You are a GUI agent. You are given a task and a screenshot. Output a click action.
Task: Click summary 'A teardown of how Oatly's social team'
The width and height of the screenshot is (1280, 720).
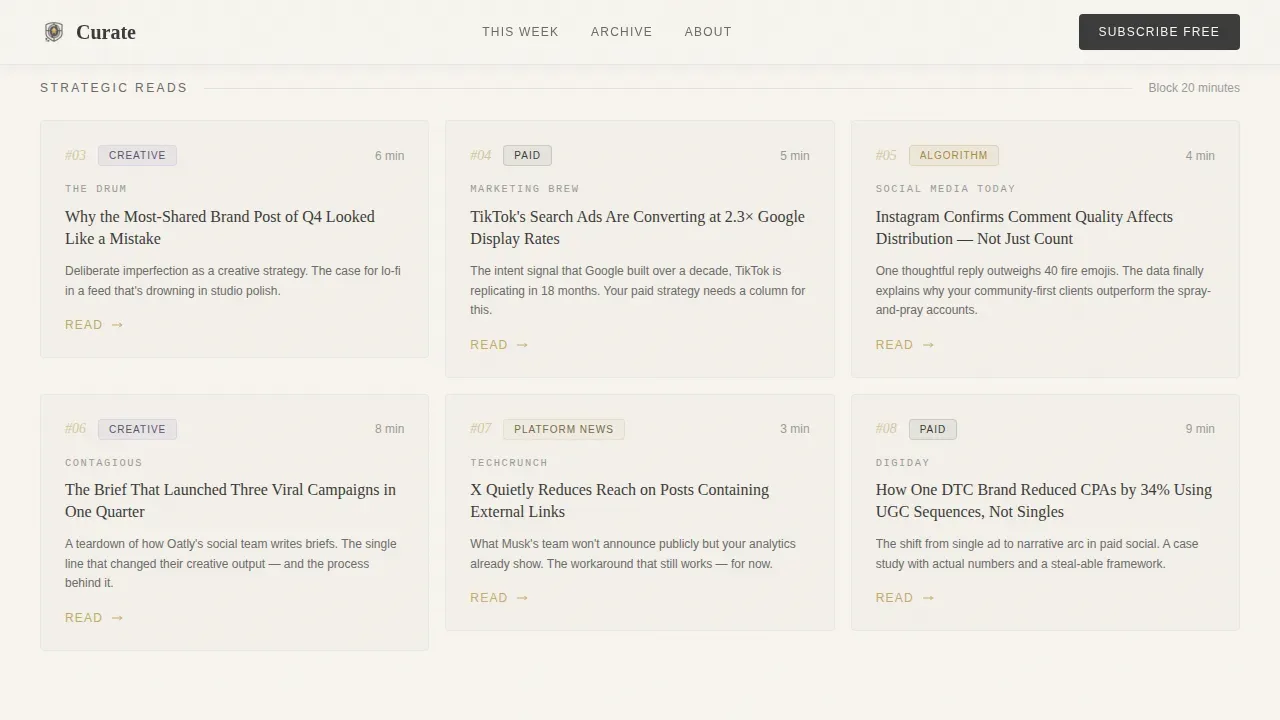tap(231, 563)
